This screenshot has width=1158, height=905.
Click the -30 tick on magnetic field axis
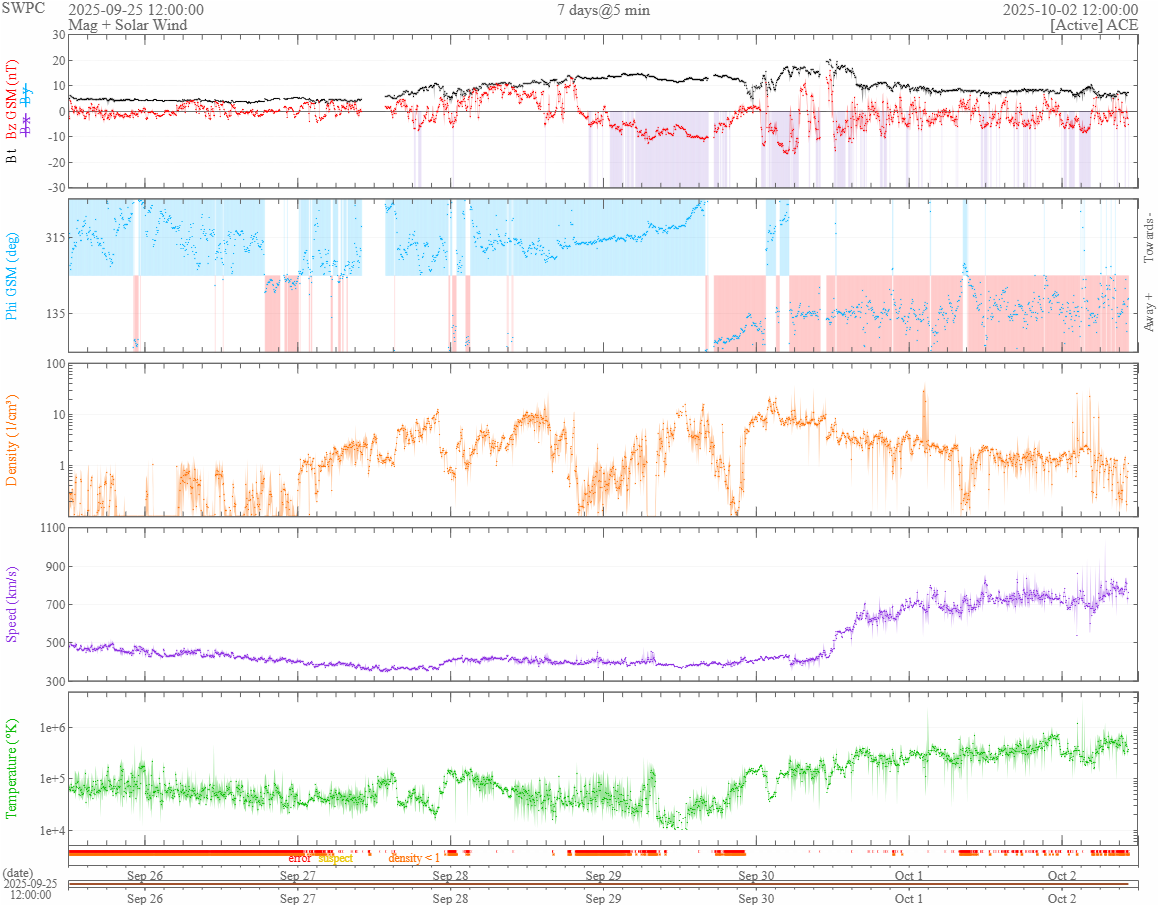tap(56, 188)
